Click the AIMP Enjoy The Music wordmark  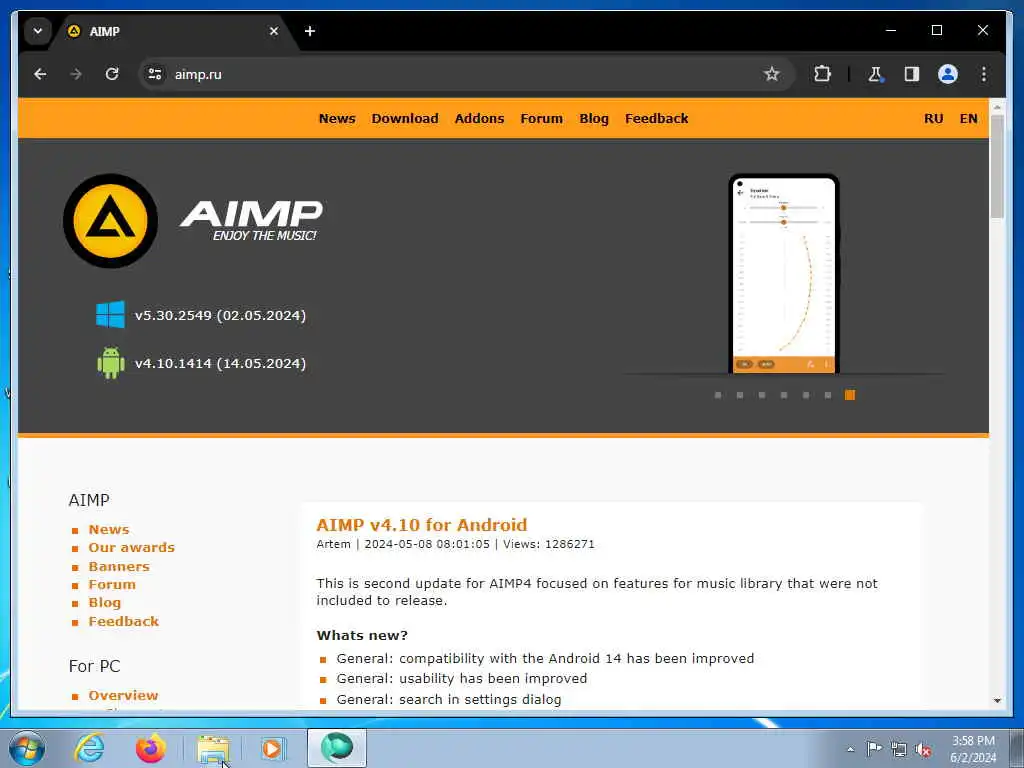coord(251,221)
